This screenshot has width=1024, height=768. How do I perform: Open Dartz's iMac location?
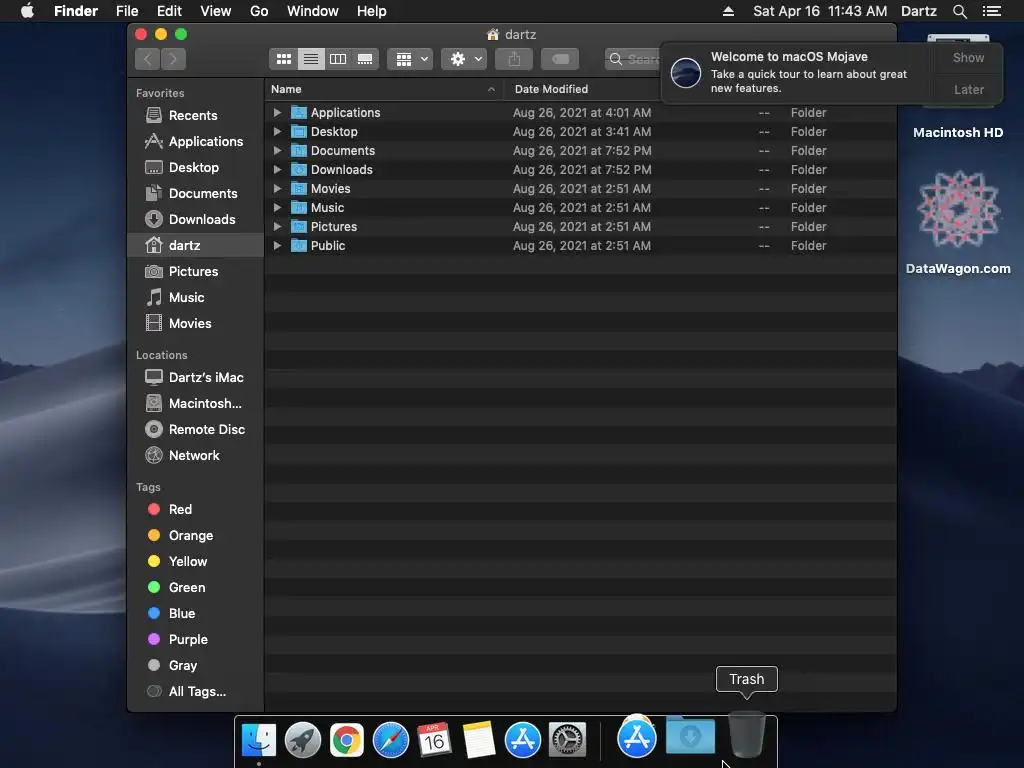pos(195,377)
